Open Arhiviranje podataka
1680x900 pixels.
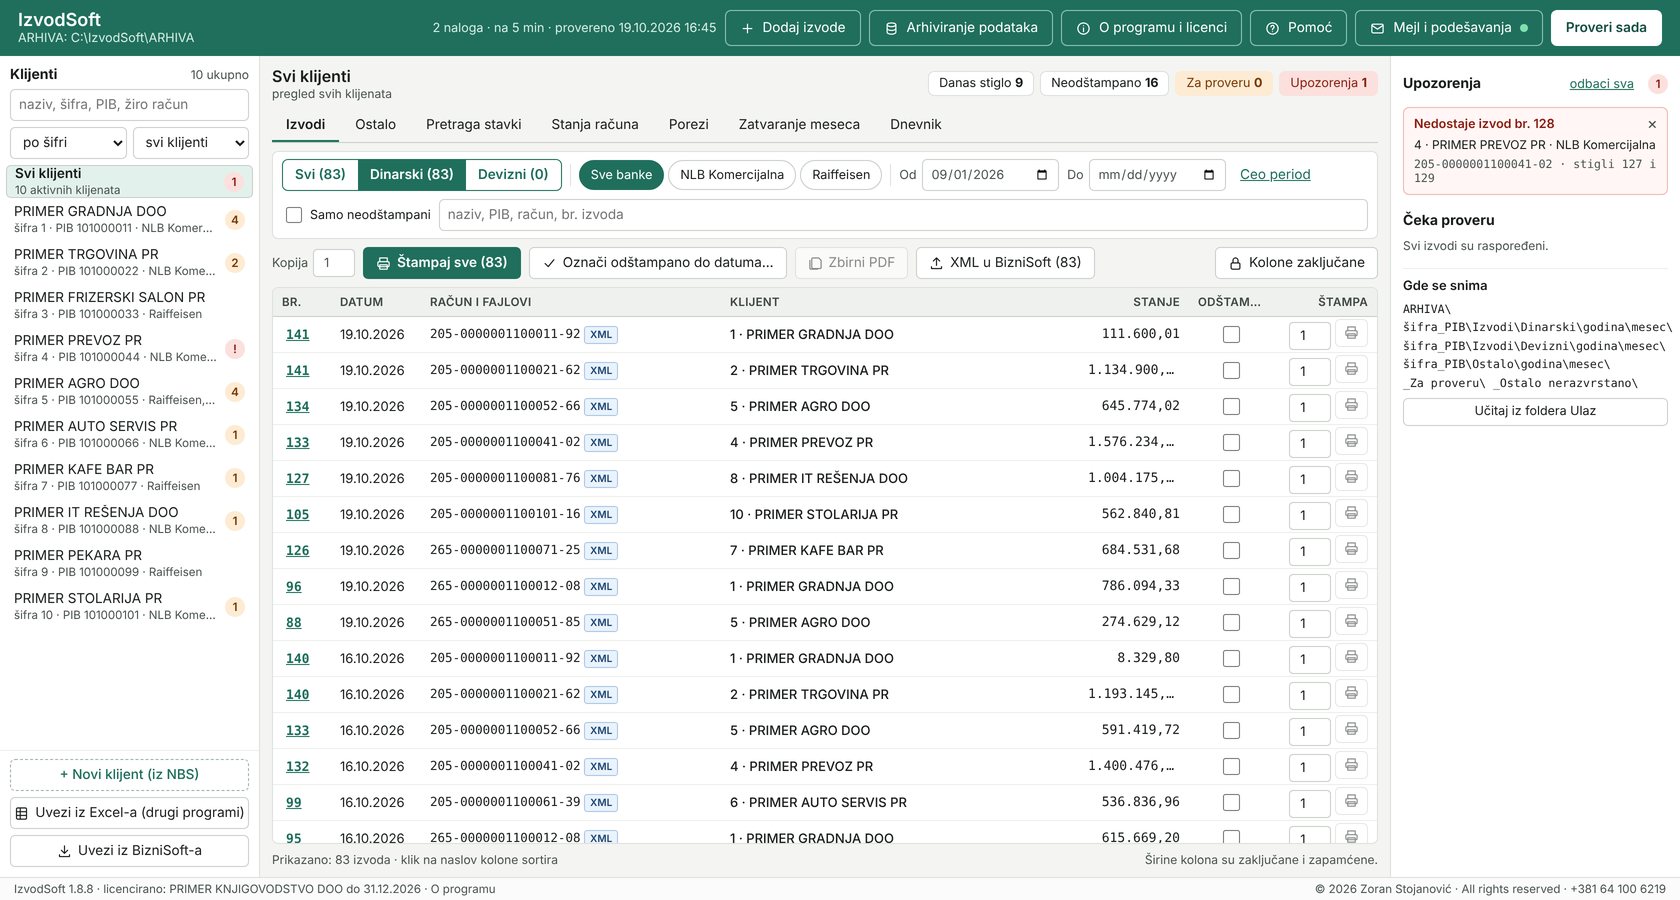pos(961,28)
